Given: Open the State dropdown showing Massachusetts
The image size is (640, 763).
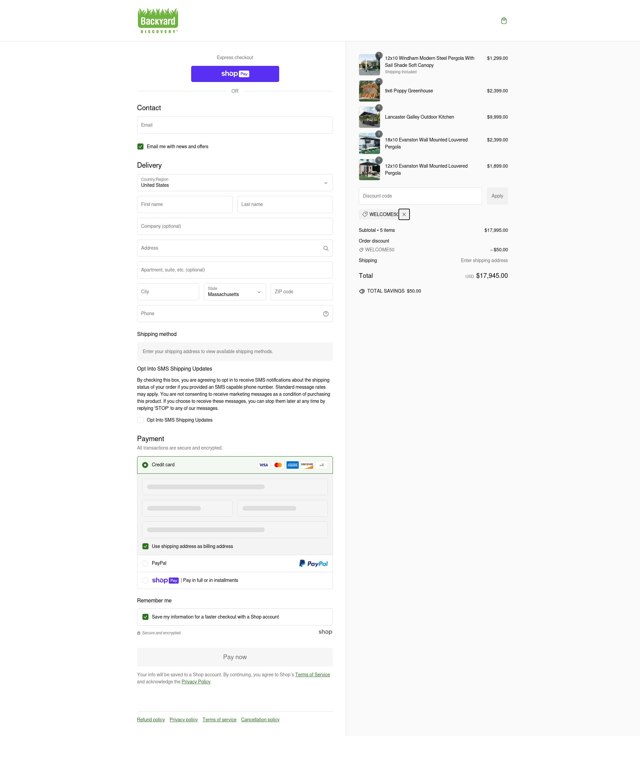Looking at the screenshot, I should (235, 291).
